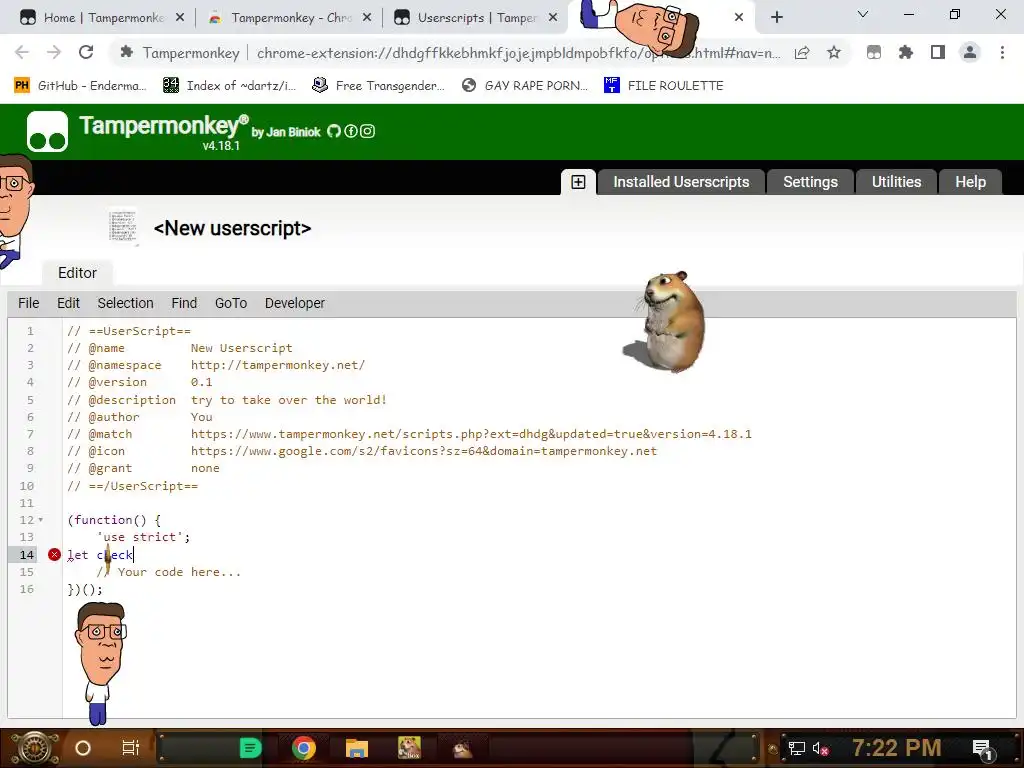This screenshot has height=768, width=1024.
Task: Switch to the Installed Userscripts tab
Action: 680,182
